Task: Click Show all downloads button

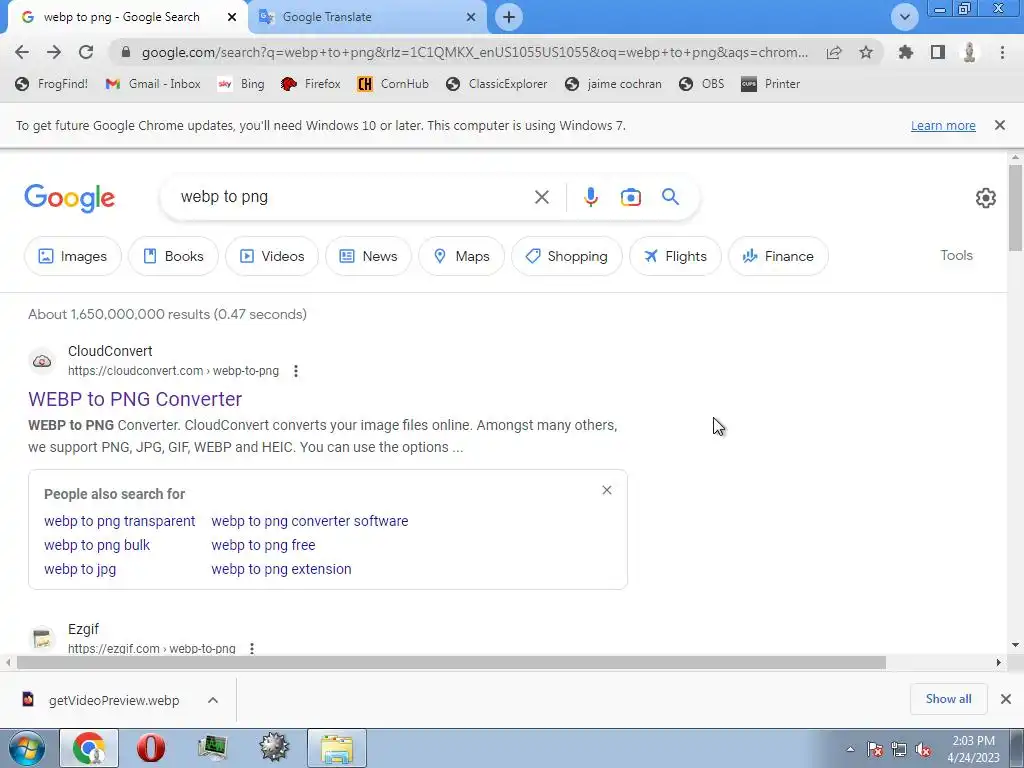Action: pyautogui.click(x=948, y=699)
